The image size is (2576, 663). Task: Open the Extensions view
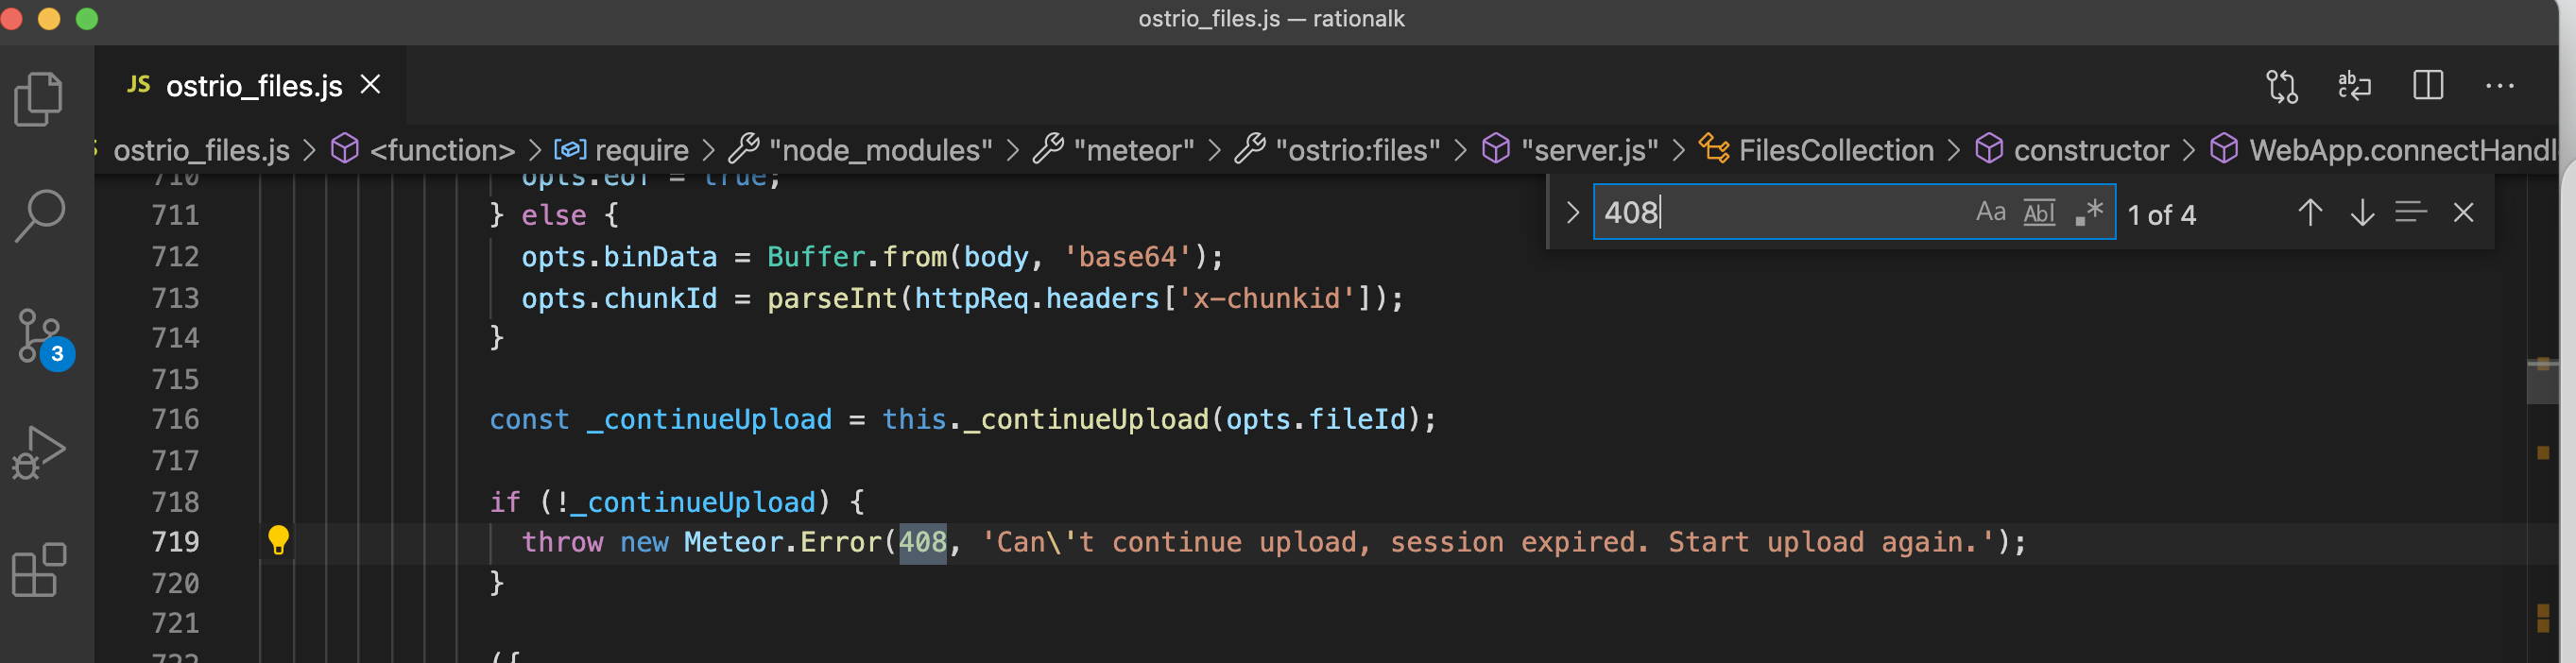[39, 570]
